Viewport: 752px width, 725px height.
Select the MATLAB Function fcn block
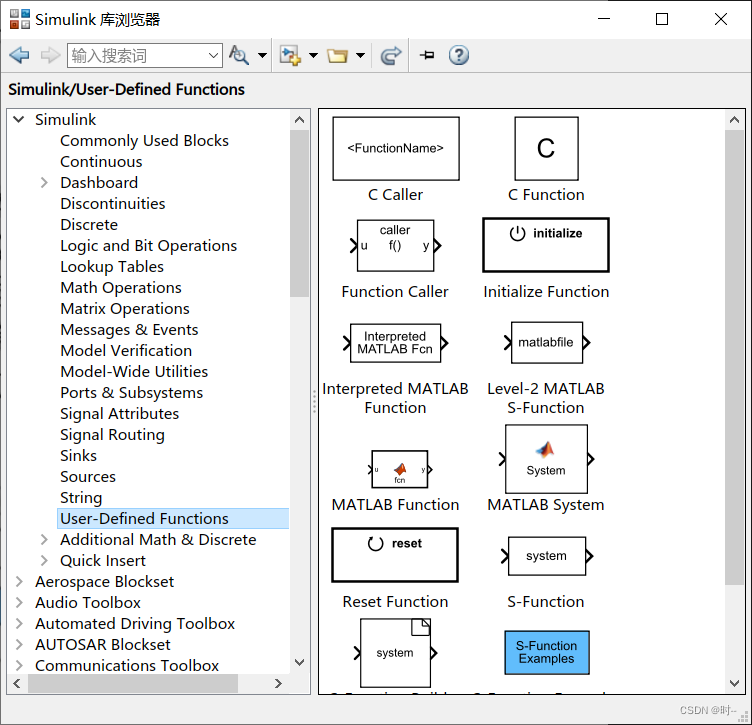(x=400, y=469)
